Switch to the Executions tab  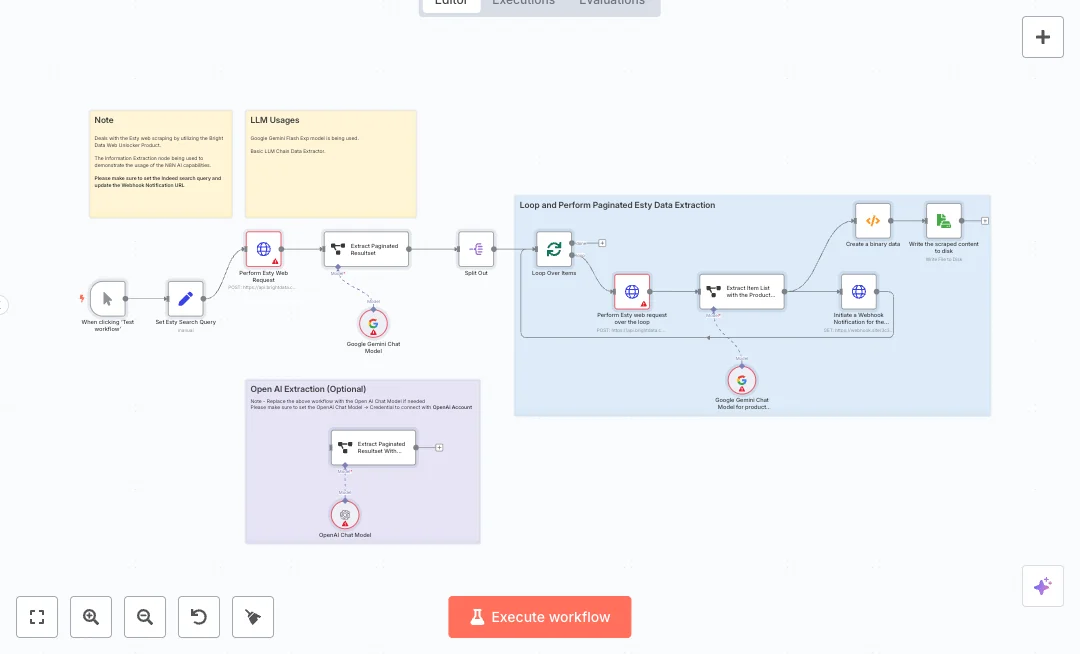pyautogui.click(x=523, y=3)
